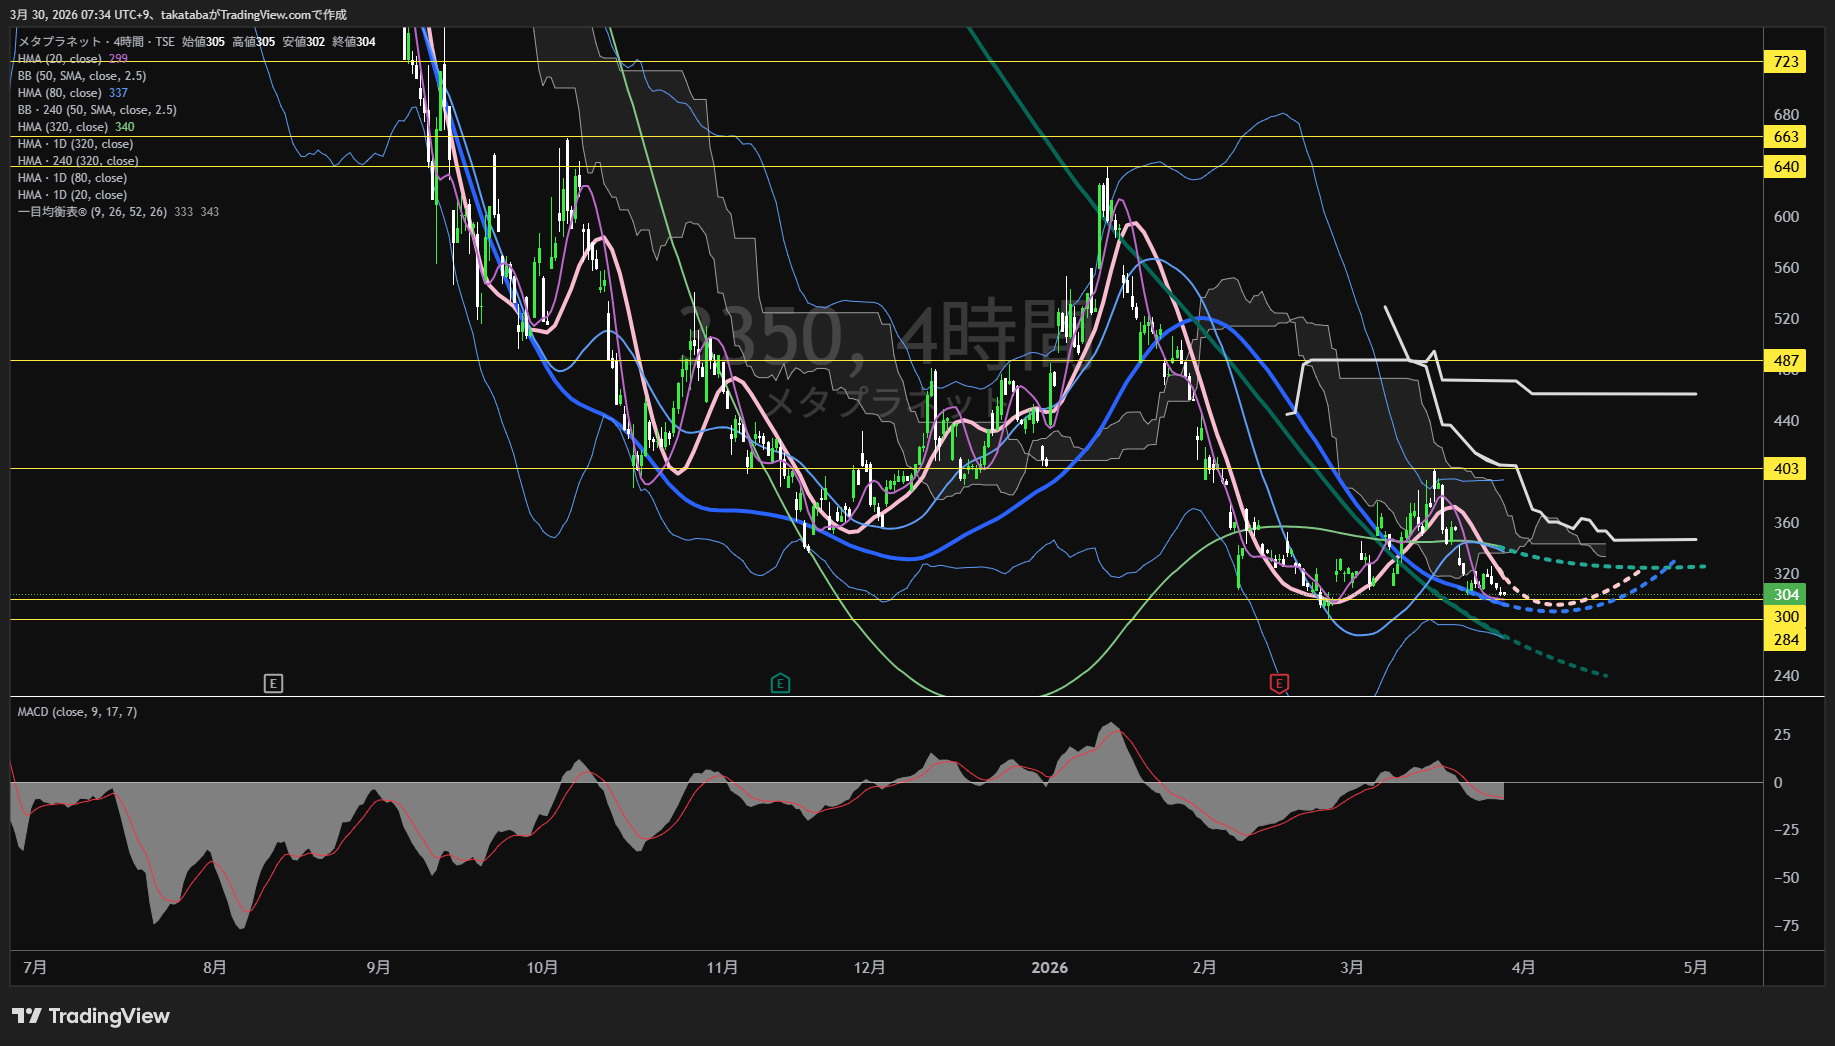Click the 10月 label on time axis

(542, 967)
